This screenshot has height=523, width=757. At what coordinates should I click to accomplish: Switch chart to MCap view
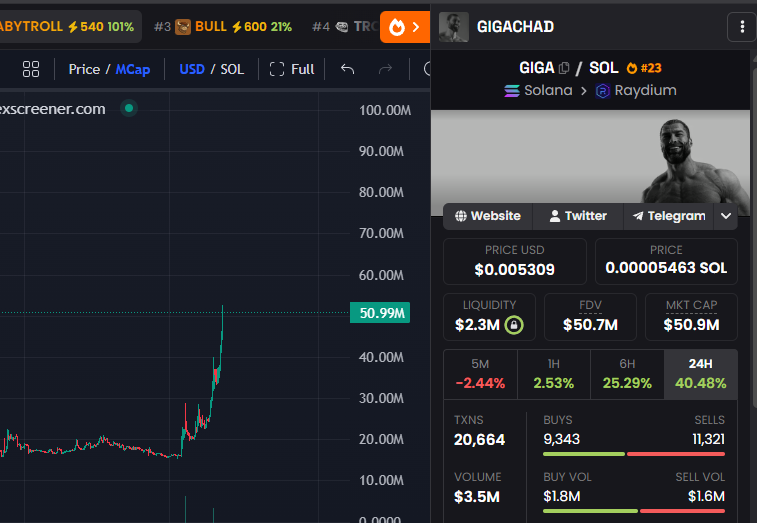133,70
